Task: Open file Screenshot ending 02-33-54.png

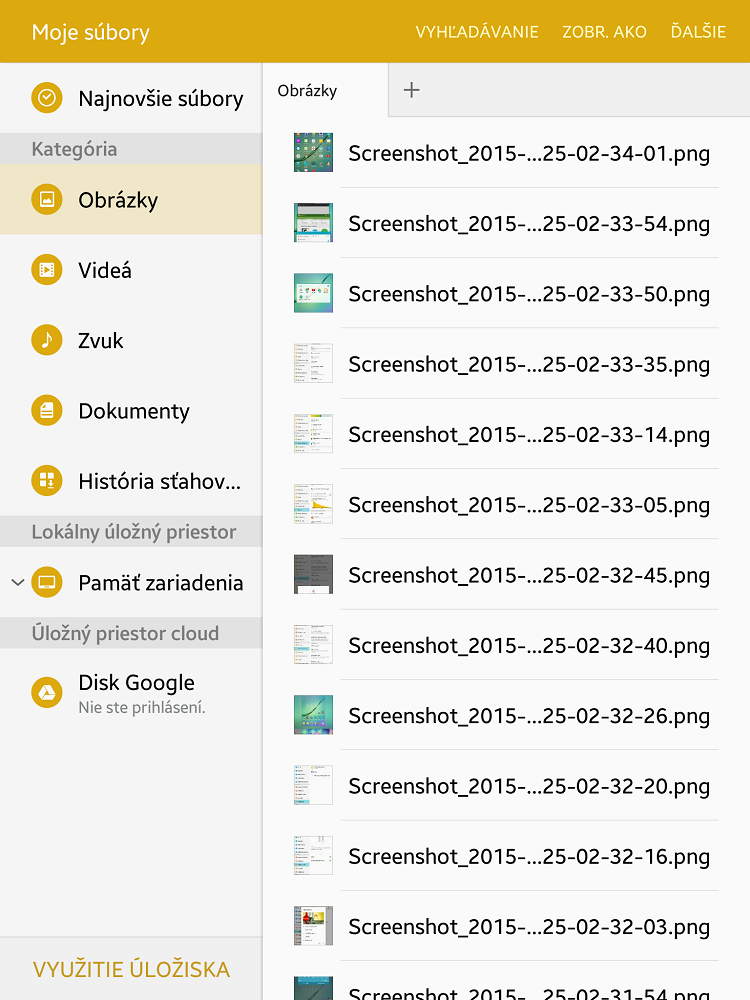Action: tap(528, 224)
